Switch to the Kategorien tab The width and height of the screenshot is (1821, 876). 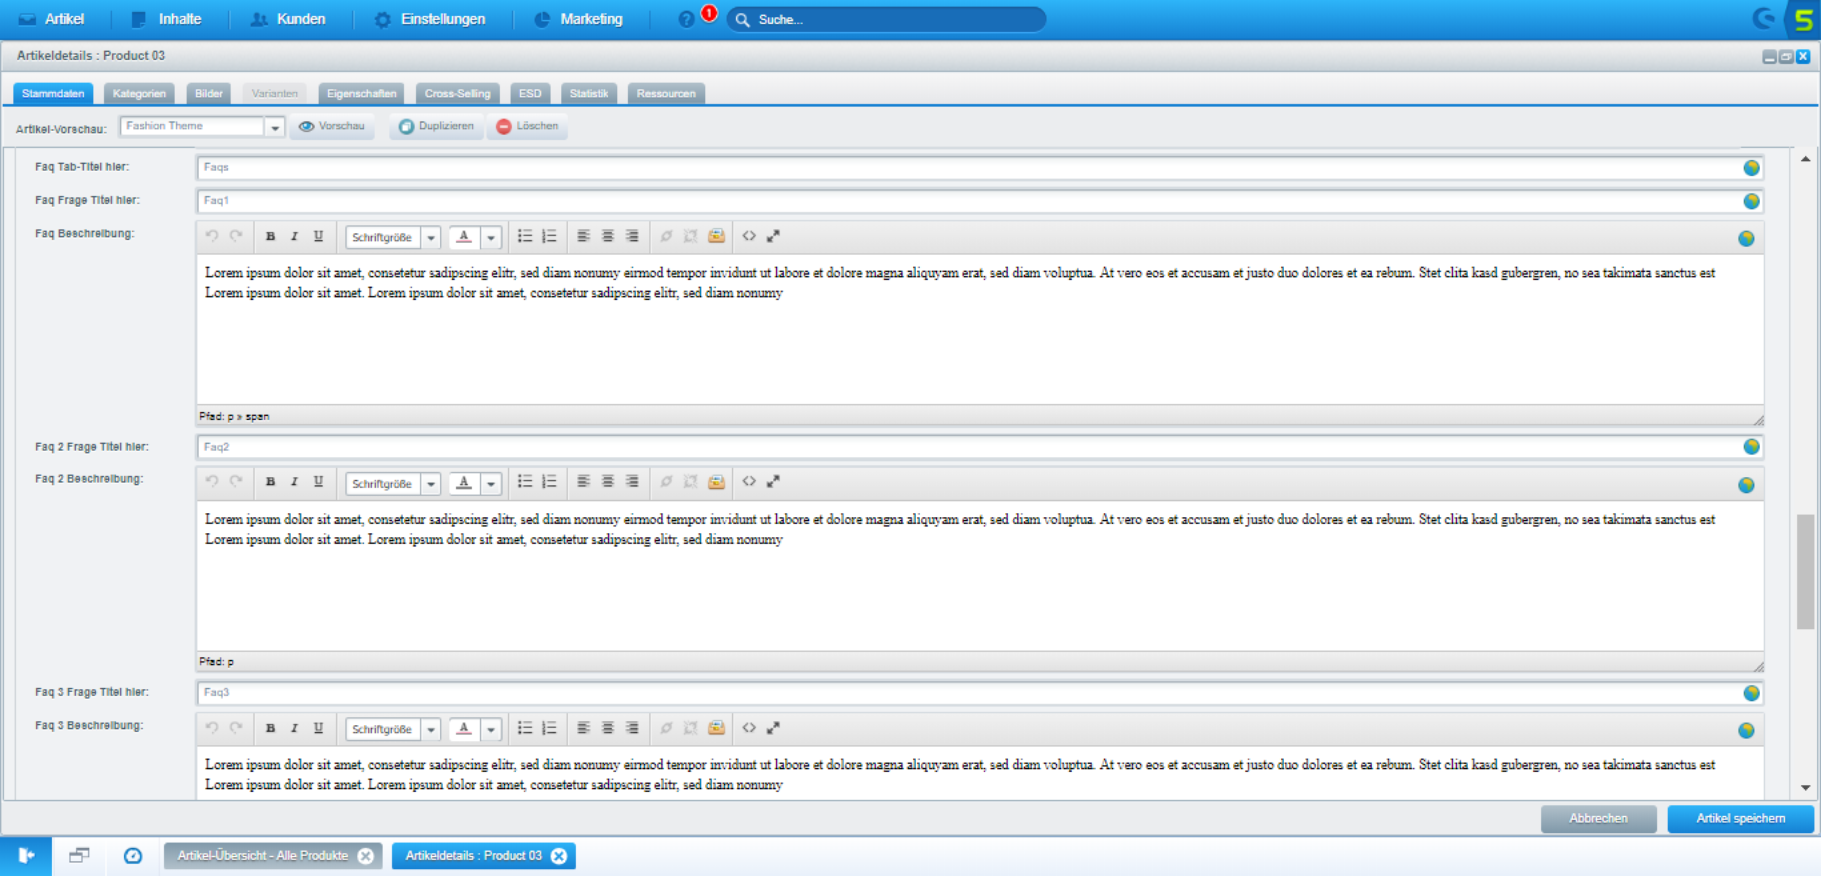[139, 94]
